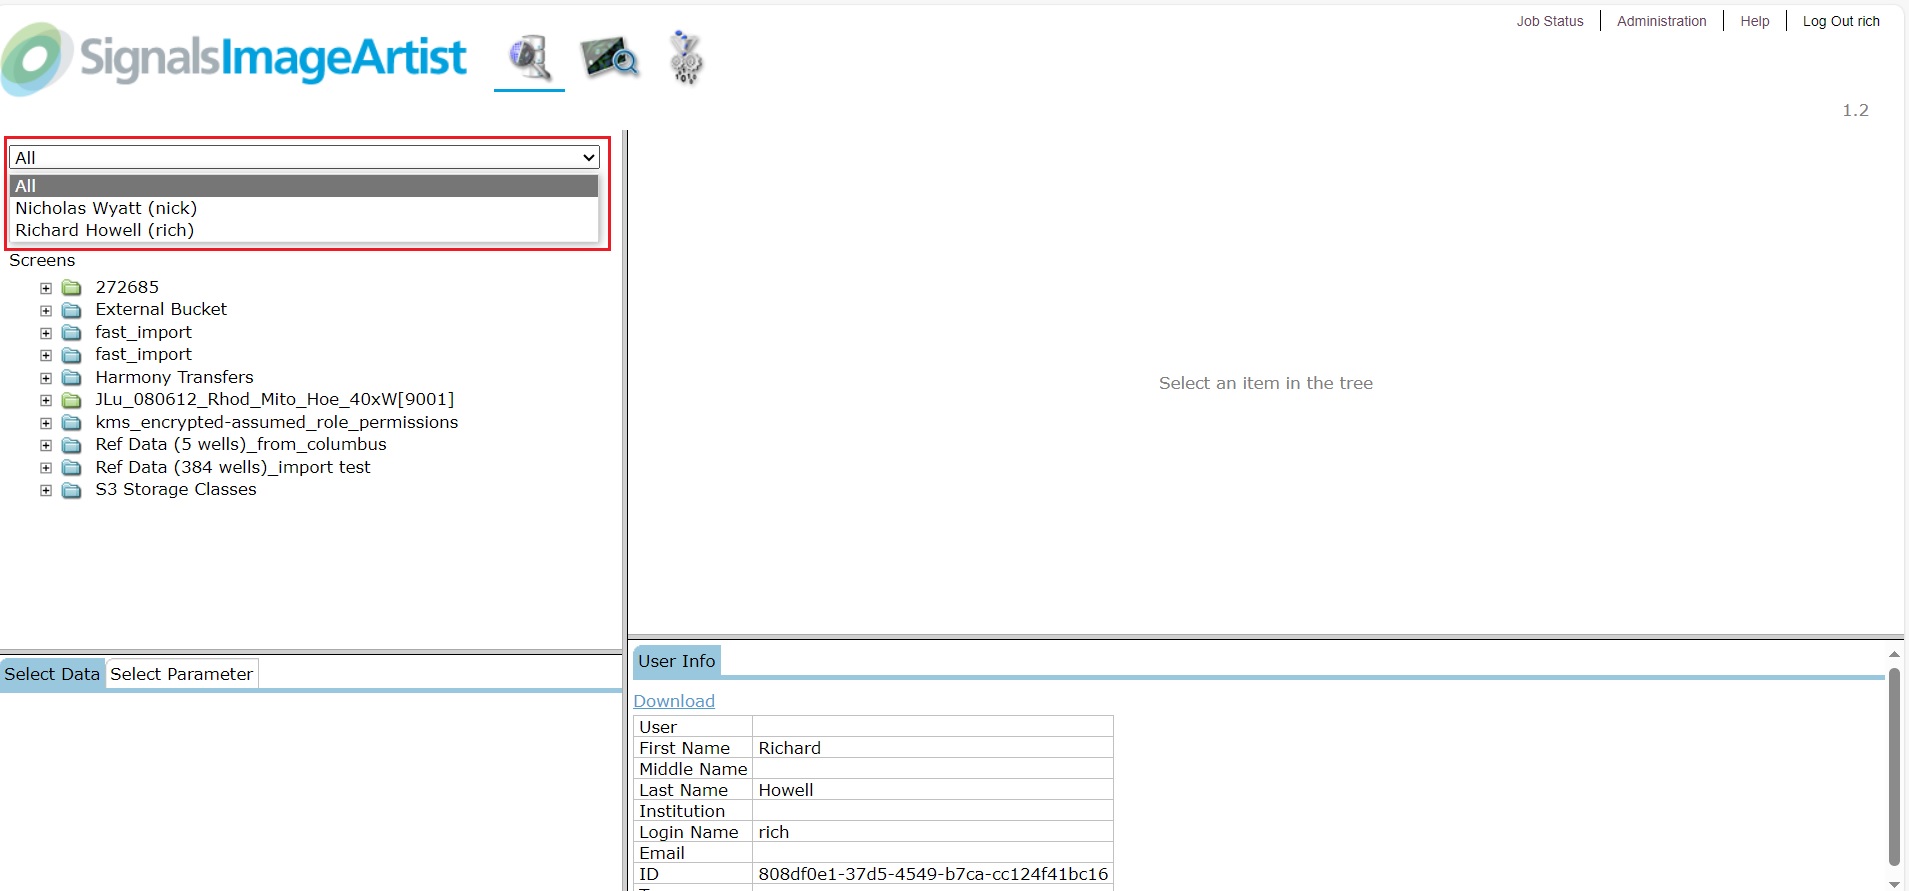Click the ID value 808df0e1-37d5-4549-b7ca-cc124f41bc16
1909x891 pixels.
[x=933, y=874]
